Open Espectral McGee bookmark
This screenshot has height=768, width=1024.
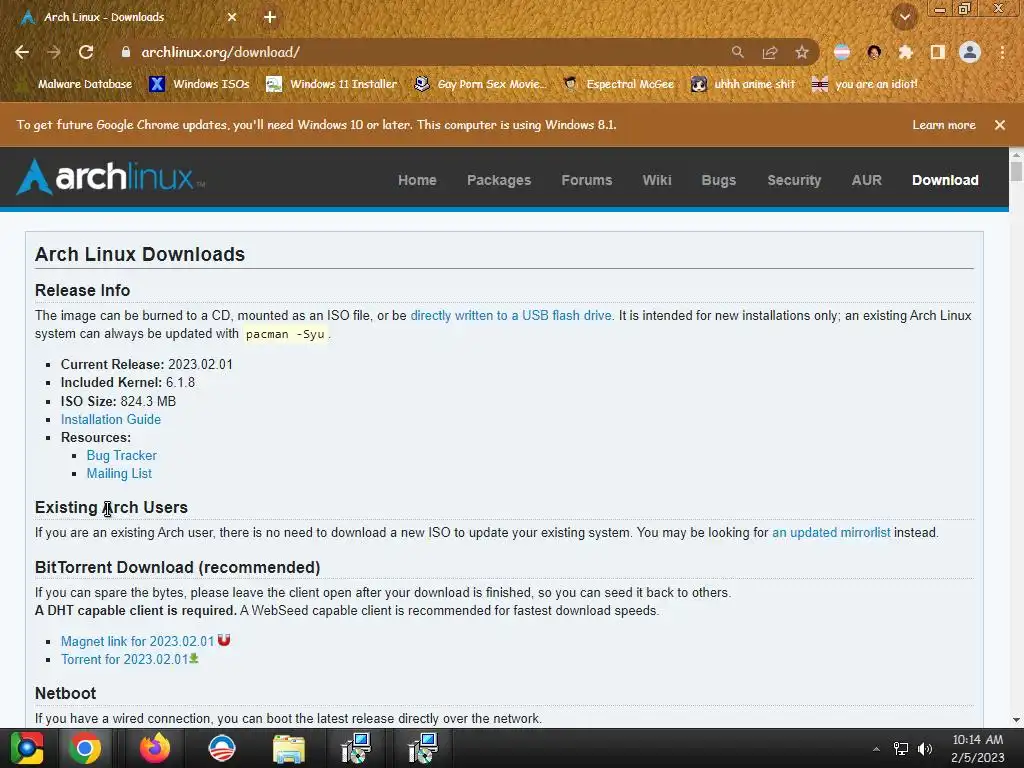pyautogui.click(x=618, y=84)
